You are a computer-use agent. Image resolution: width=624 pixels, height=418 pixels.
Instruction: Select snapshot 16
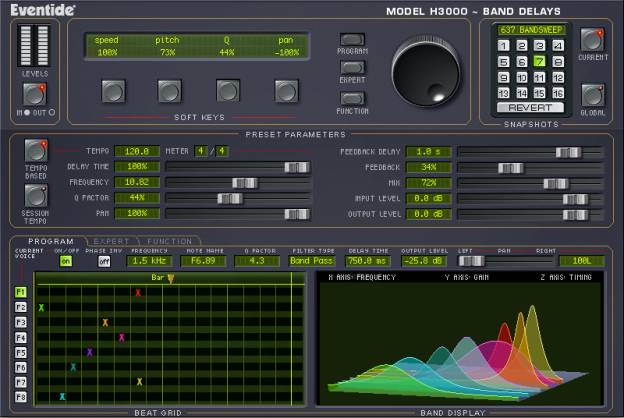[558, 93]
